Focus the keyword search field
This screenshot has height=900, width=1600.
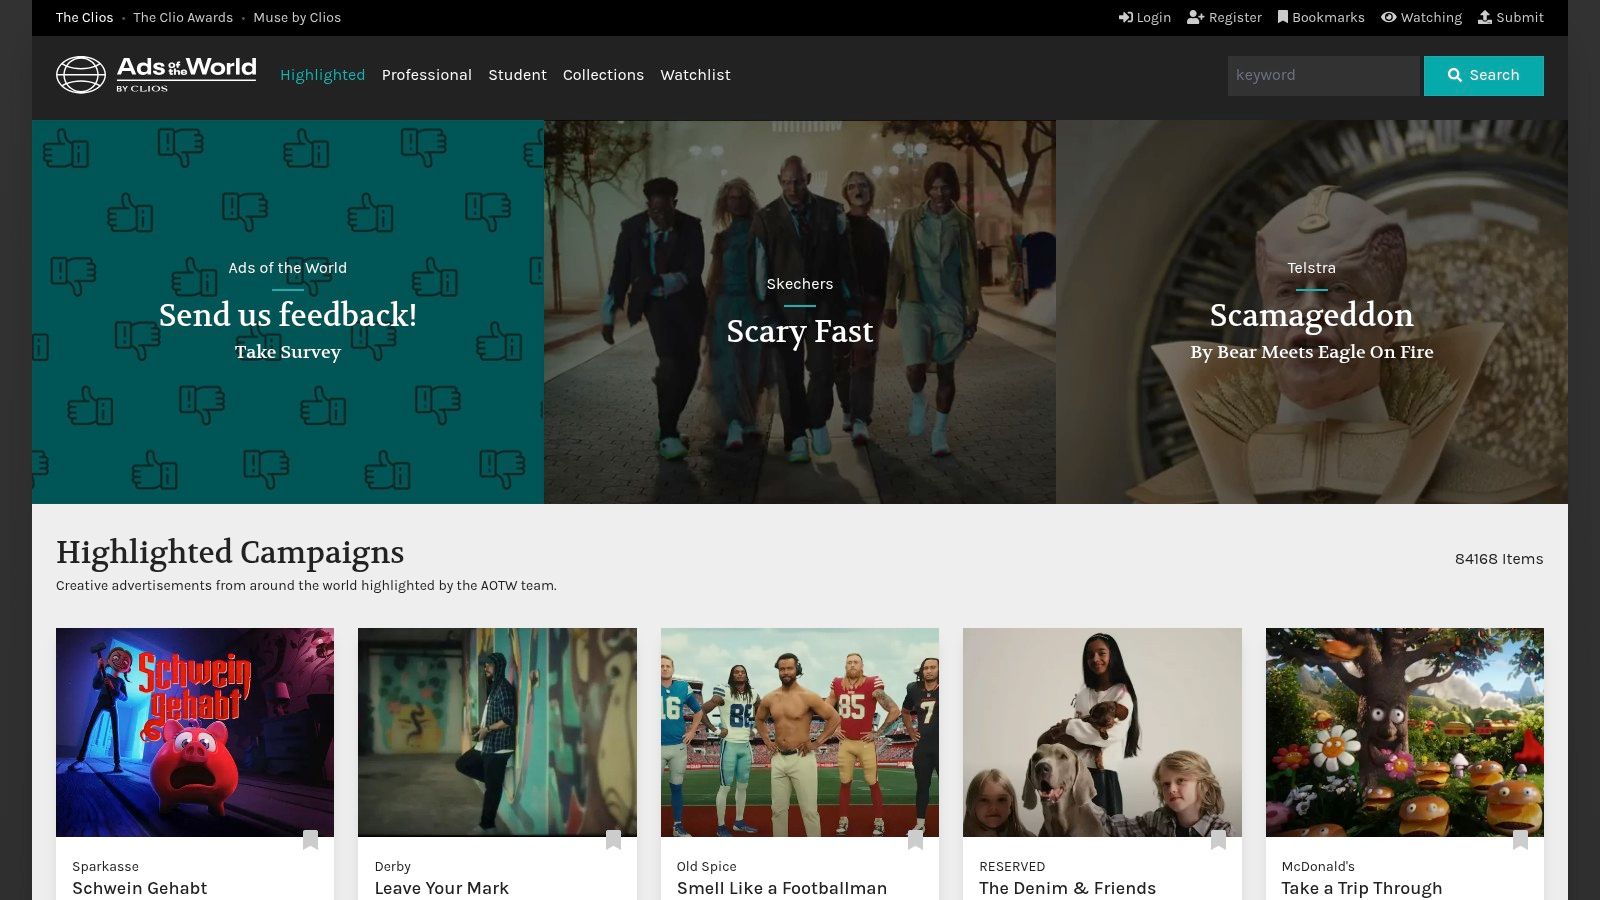(x=1323, y=76)
